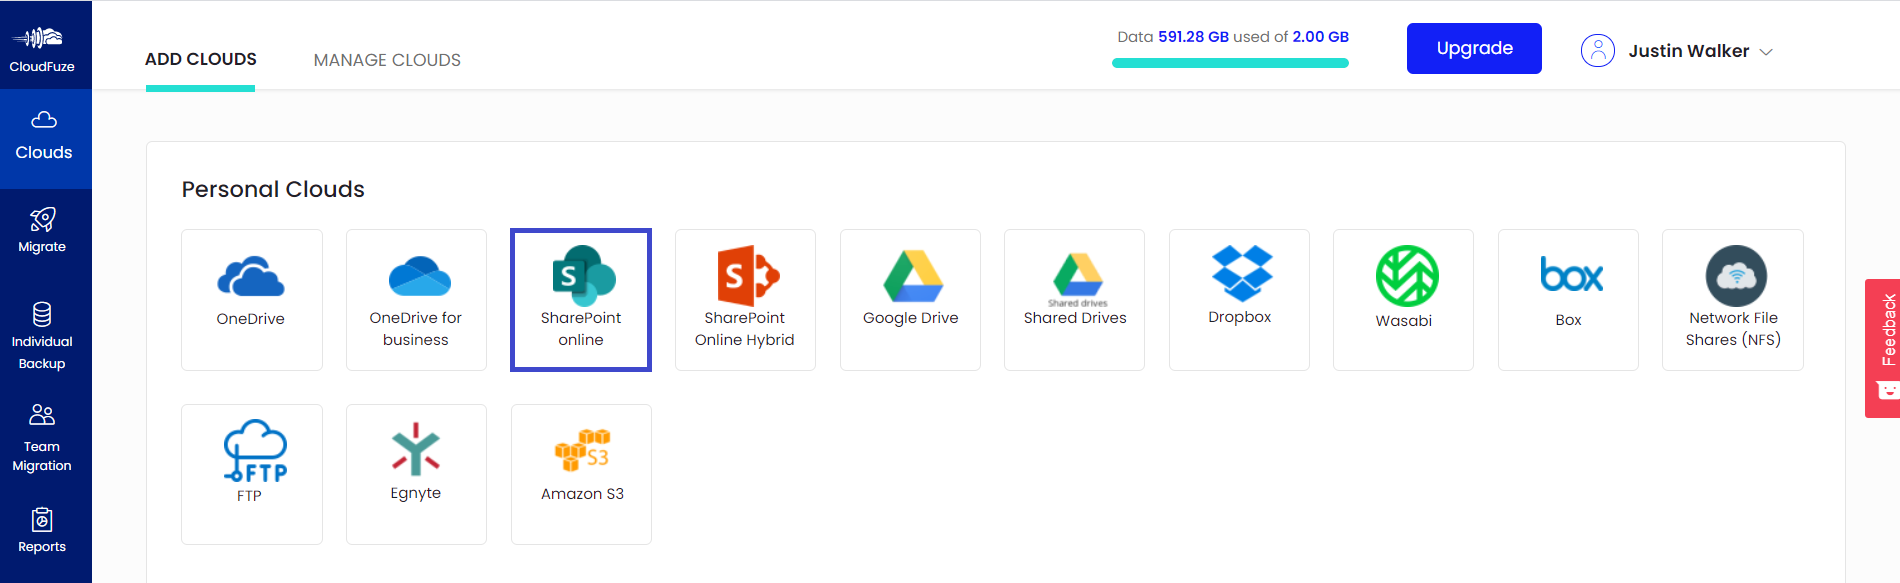Viewport: 1900px width, 583px height.
Task: Open Team Migration in sidebar
Action: click(42, 438)
